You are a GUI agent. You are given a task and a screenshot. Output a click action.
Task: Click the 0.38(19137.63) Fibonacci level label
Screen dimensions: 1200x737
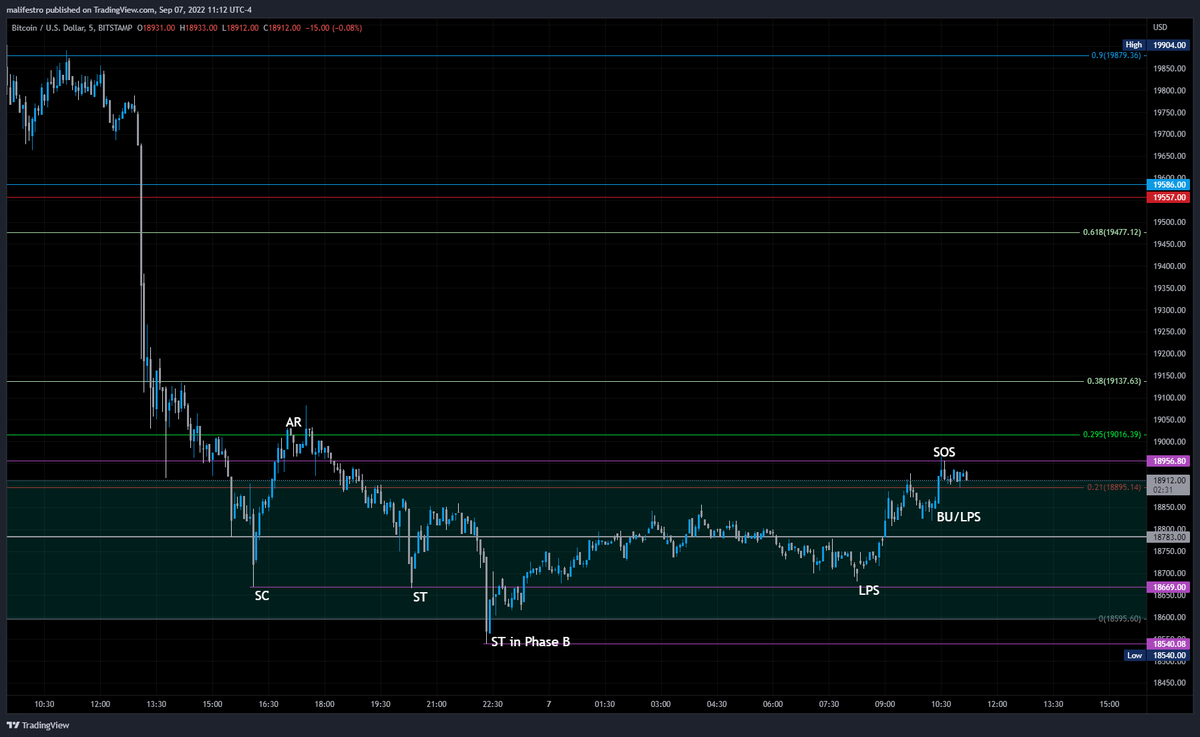[x=1114, y=382]
